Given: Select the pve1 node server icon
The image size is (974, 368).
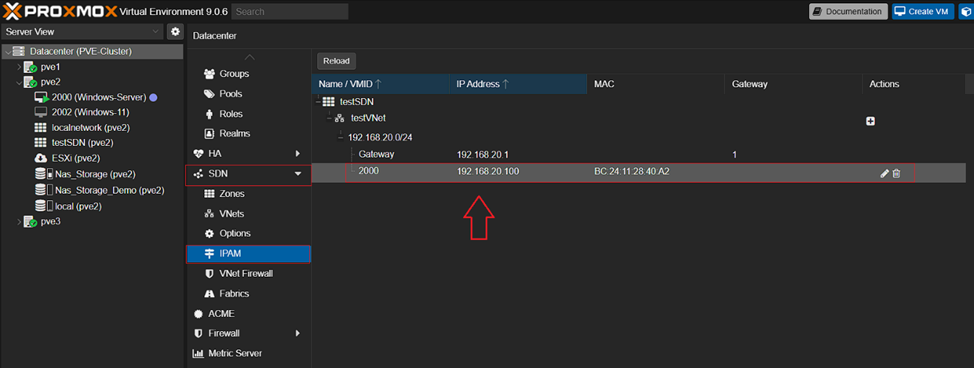Looking at the screenshot, I should coord(30,67).
